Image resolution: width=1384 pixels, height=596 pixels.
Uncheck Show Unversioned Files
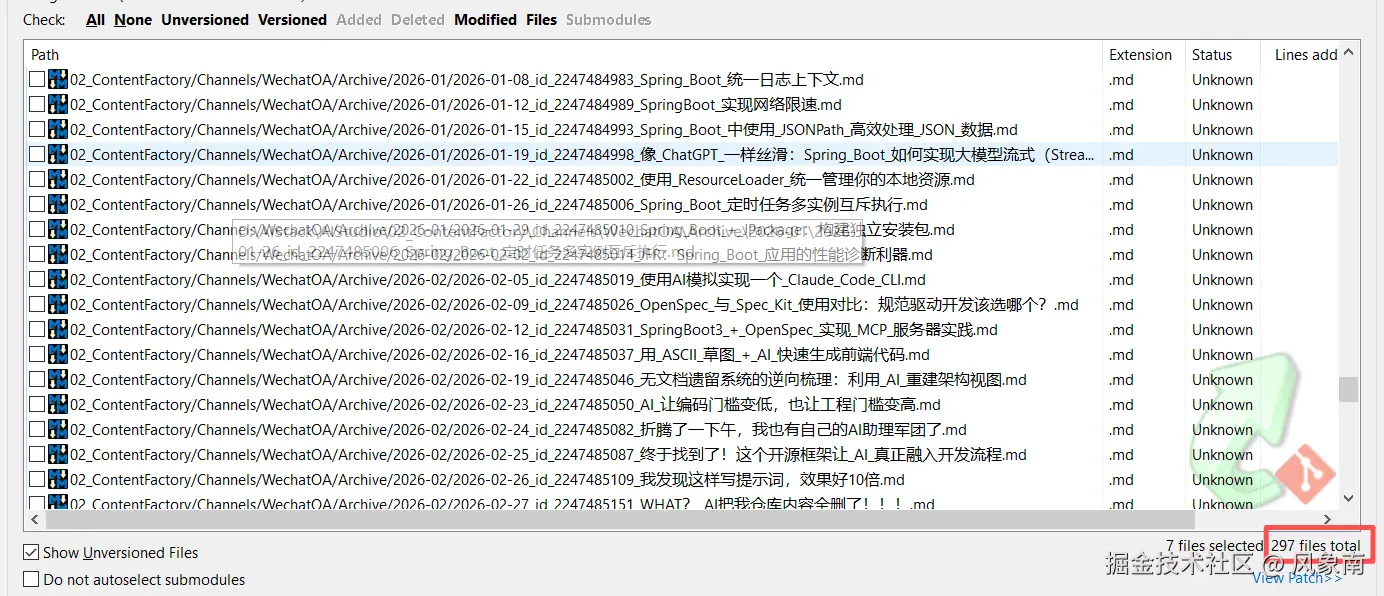point(31,553)
